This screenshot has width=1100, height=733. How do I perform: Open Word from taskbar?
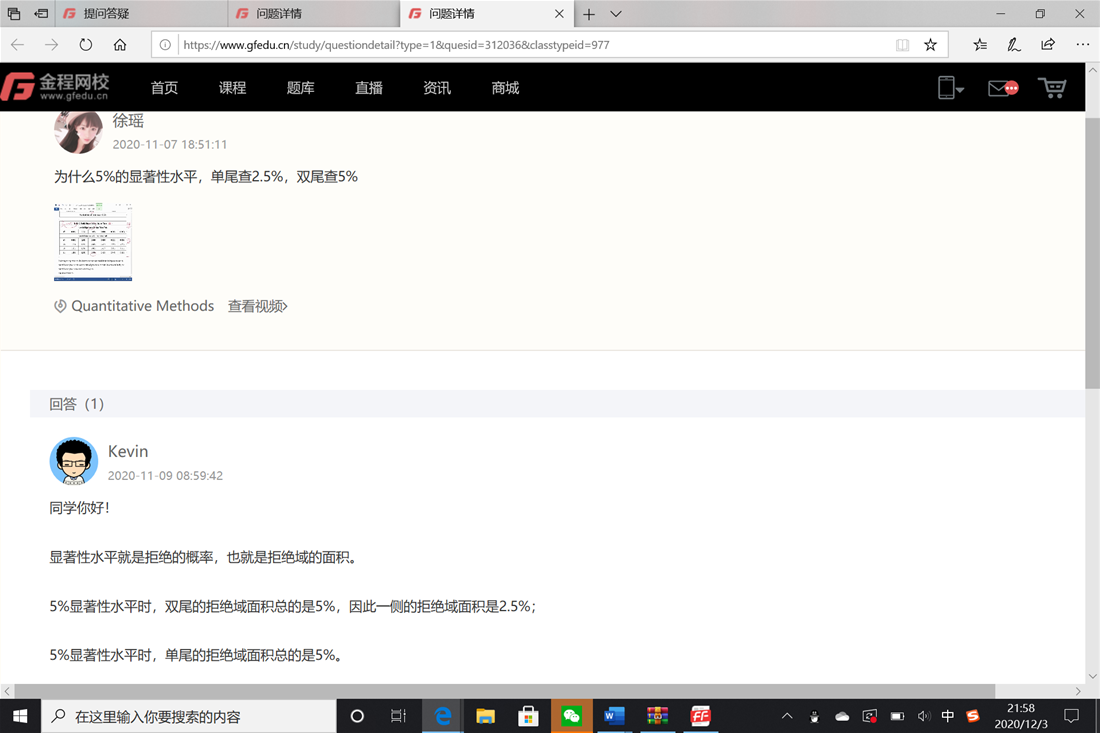(x=615, y=716)
